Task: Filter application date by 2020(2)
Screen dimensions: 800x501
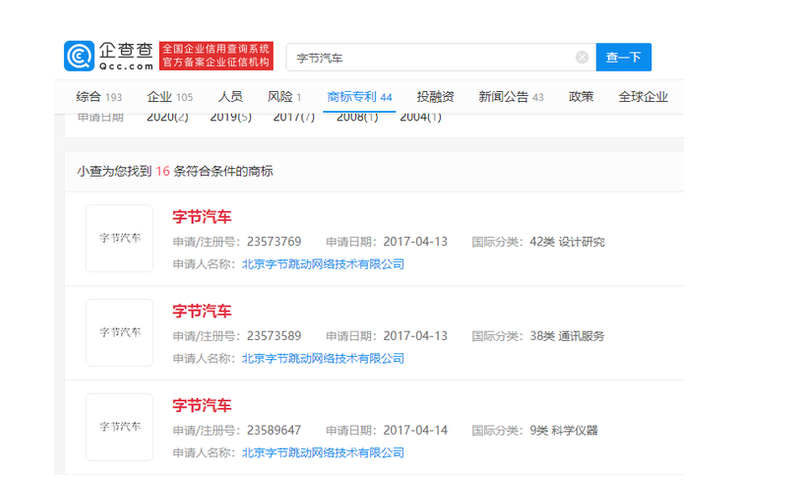Action: click(x=167, y=118)
